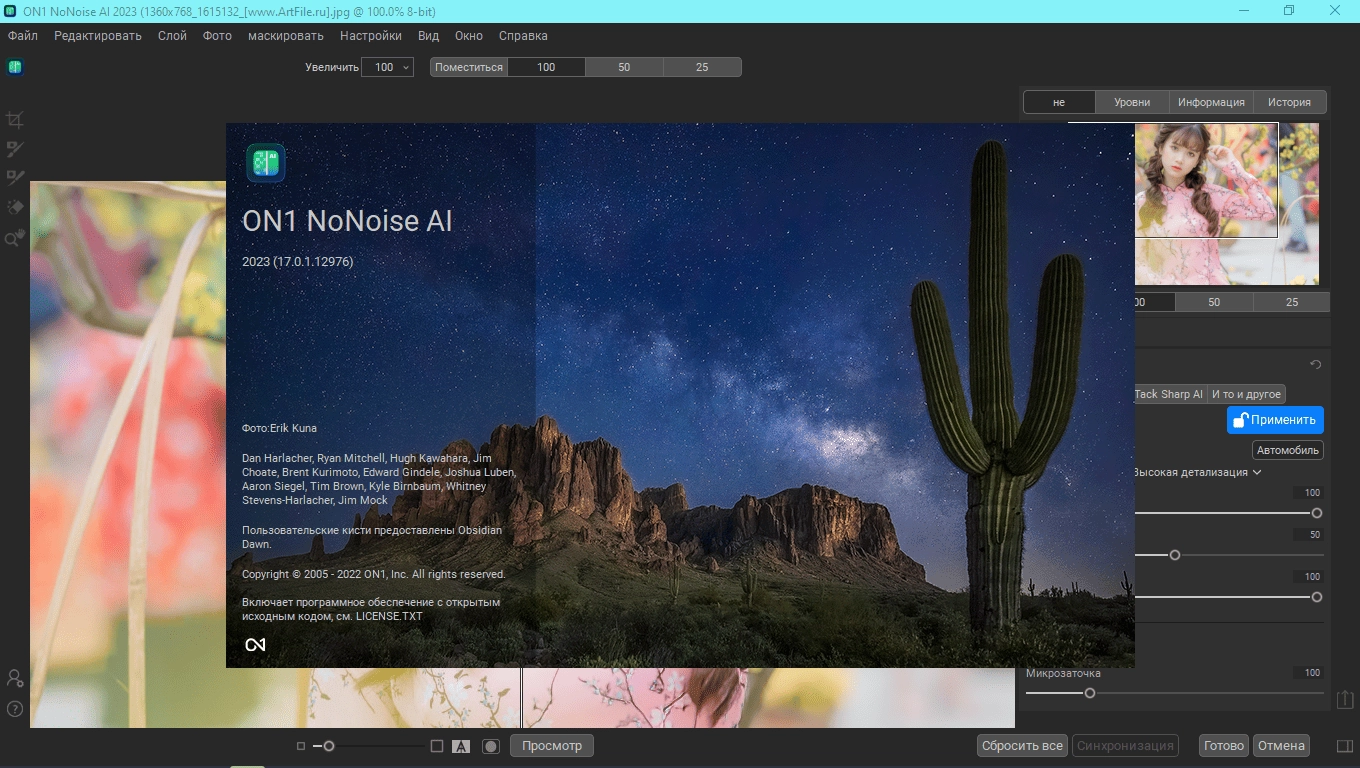Click the 'Применить' button
The width and height of the screenshot is (1360, 768).
[1275, 420]
